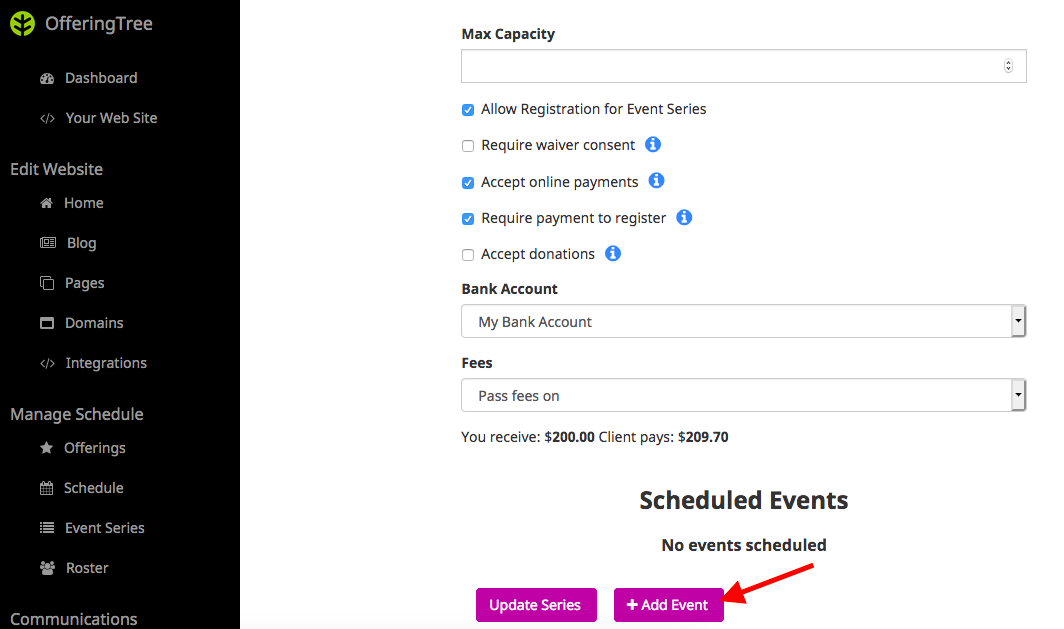The width and height of the screenshot is (1064, 629).
Task: Open info icon beside Require waiver consent
Action: [x=653, y=145]
